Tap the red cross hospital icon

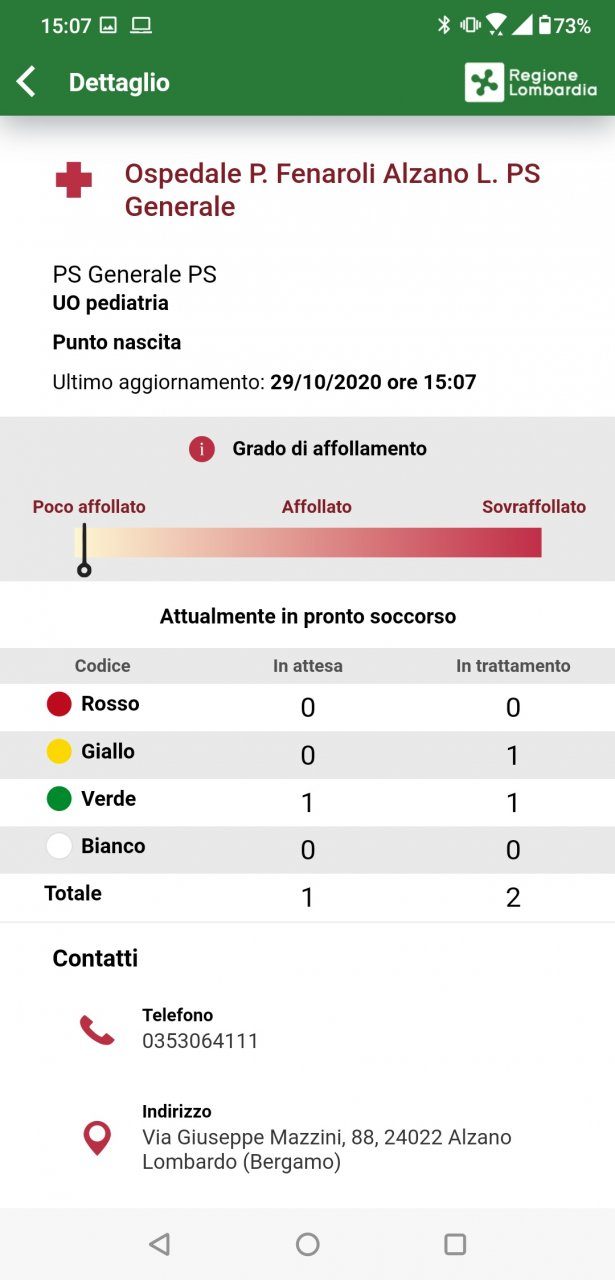[73, 181]
